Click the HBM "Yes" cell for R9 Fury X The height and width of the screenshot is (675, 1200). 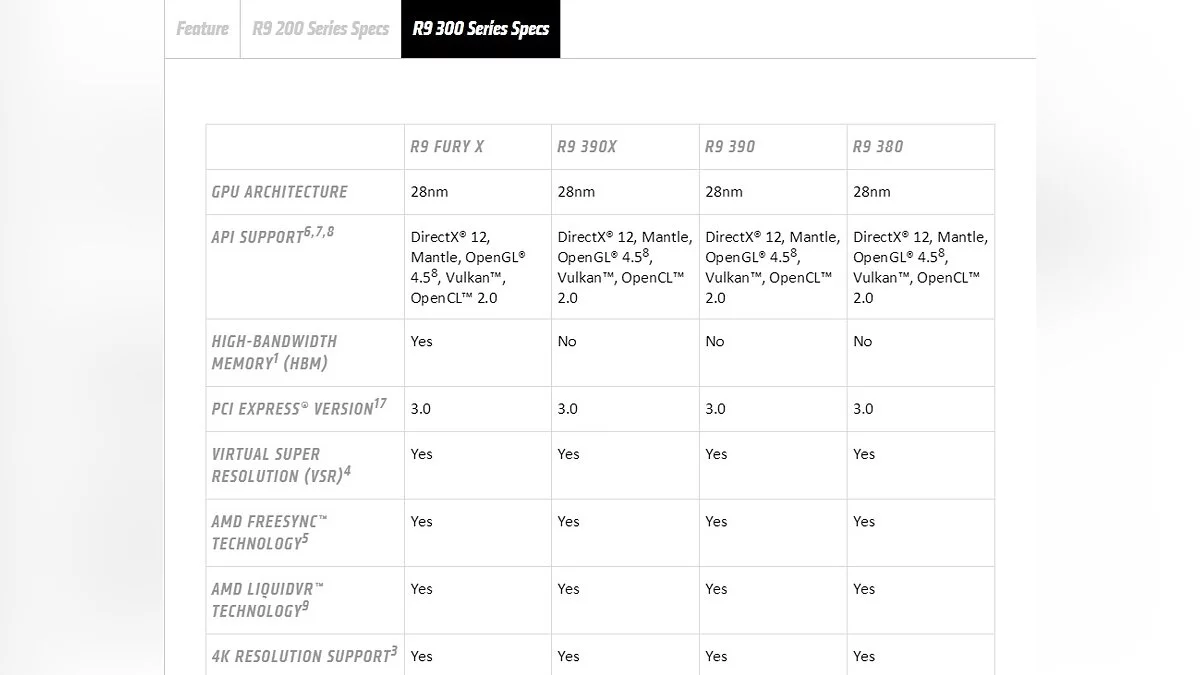(422, 341)
